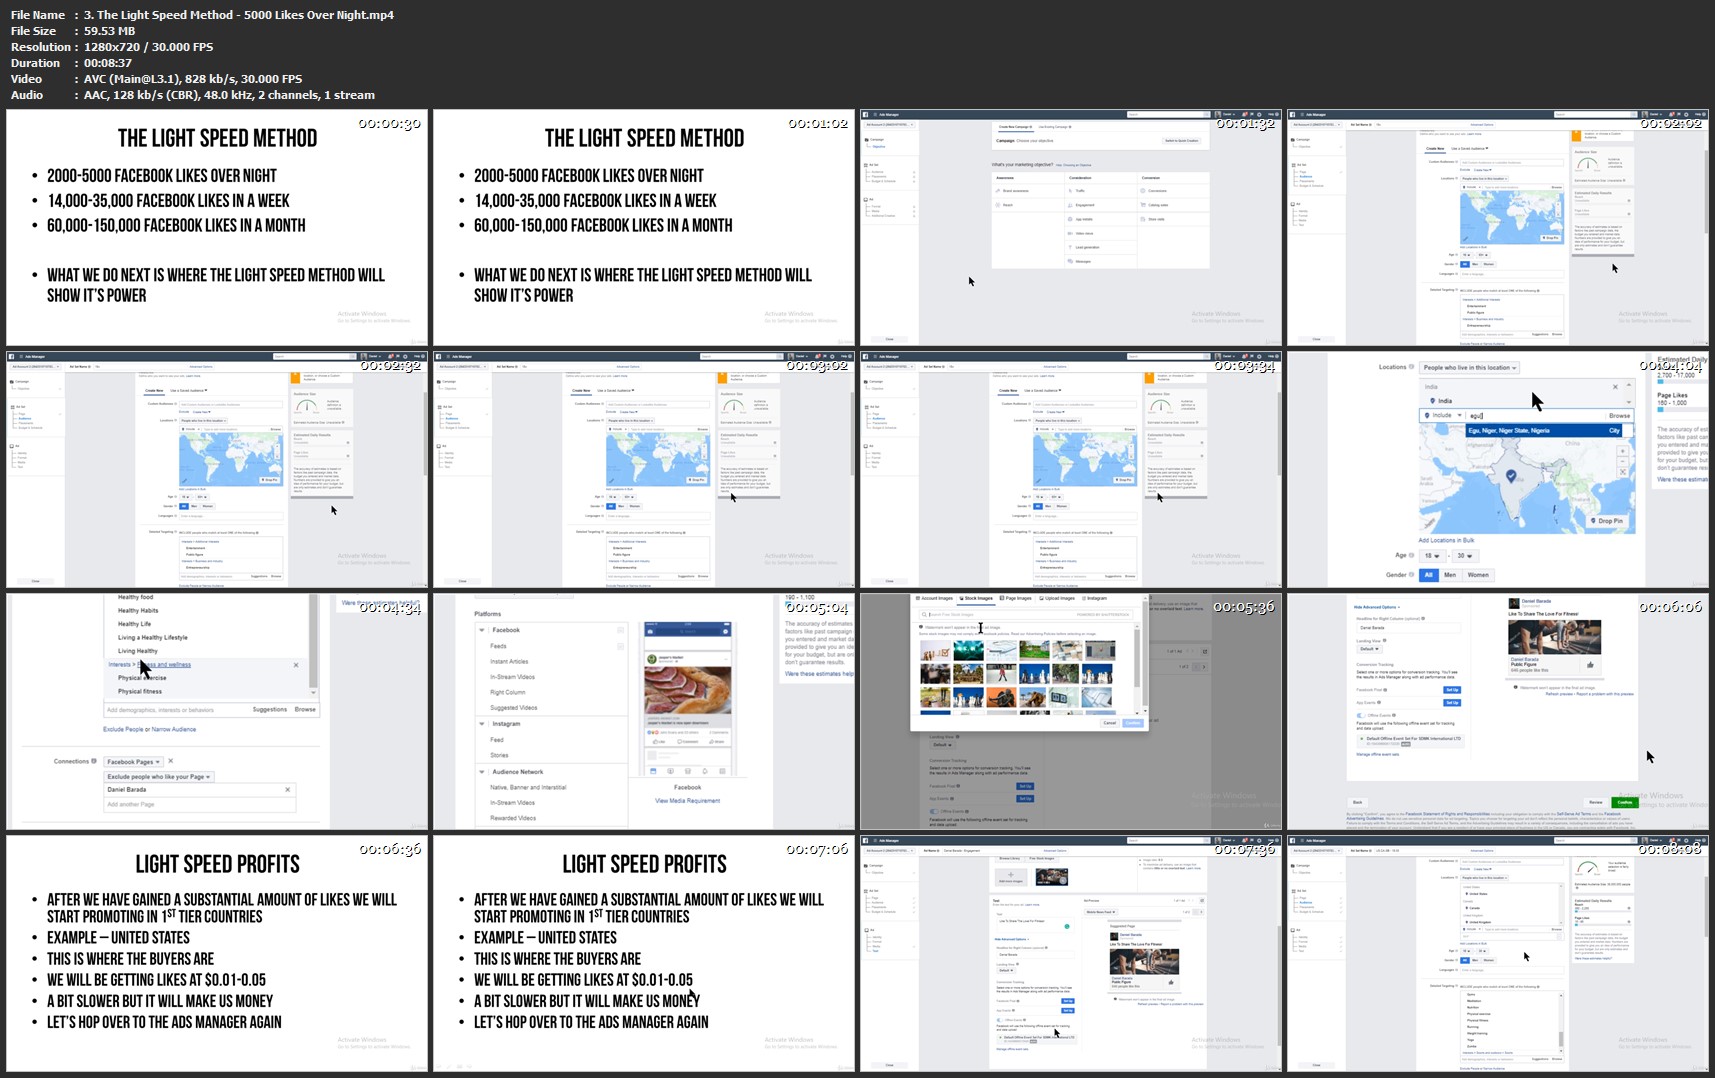Click info icon beside App Events in 00:06:06 frame

(x=1379, y=702)
